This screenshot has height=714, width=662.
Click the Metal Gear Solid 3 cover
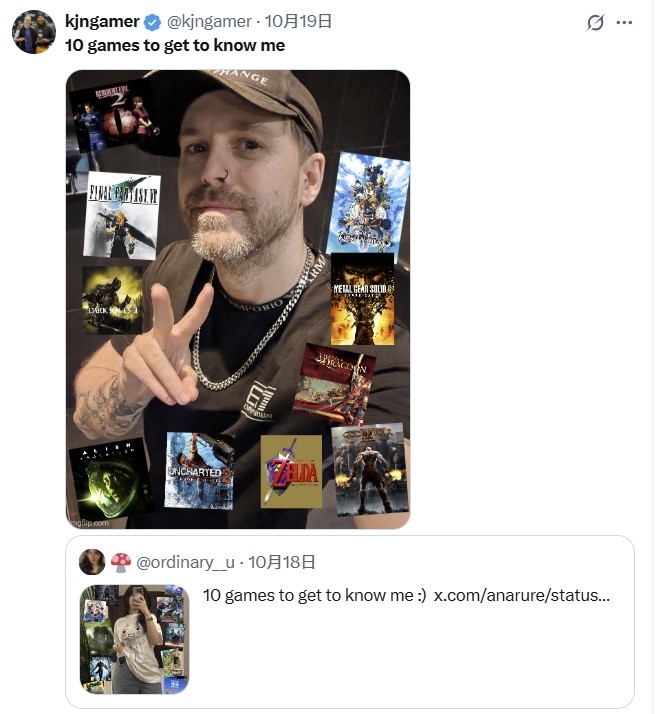362,299
